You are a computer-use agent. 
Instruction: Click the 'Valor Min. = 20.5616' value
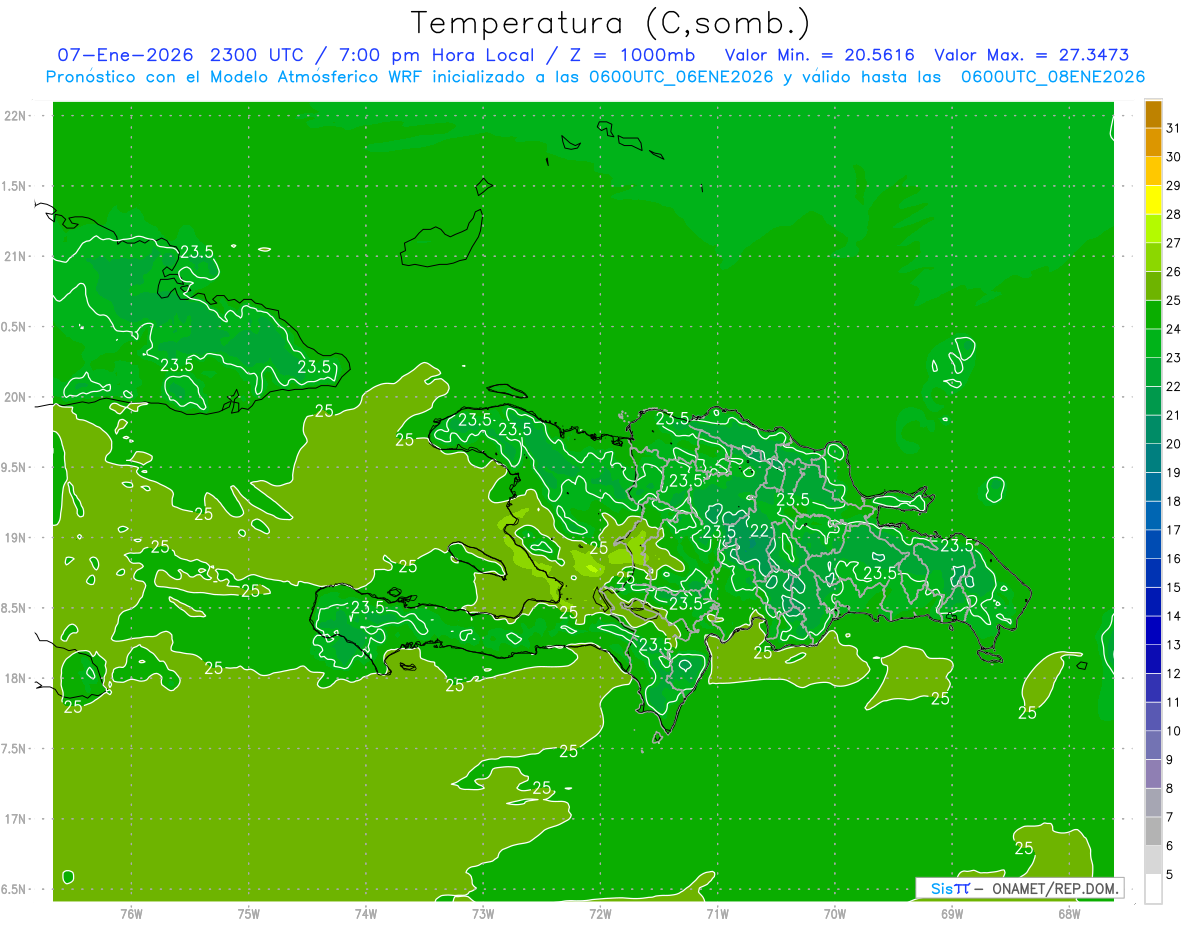(x=819, y=55)
